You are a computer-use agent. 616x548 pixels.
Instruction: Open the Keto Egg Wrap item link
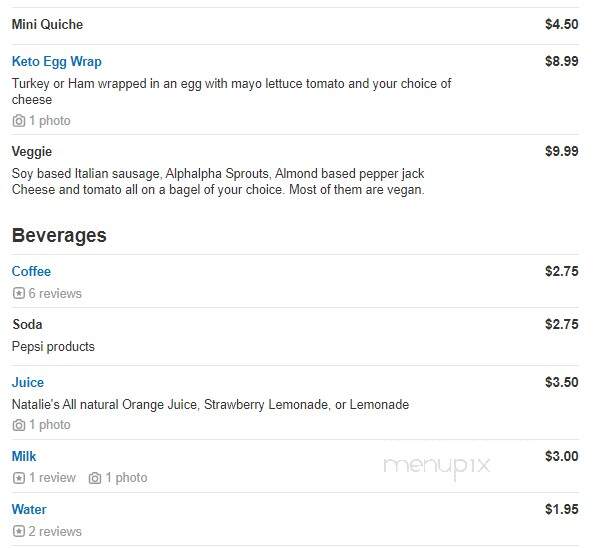tap(57, 62)
